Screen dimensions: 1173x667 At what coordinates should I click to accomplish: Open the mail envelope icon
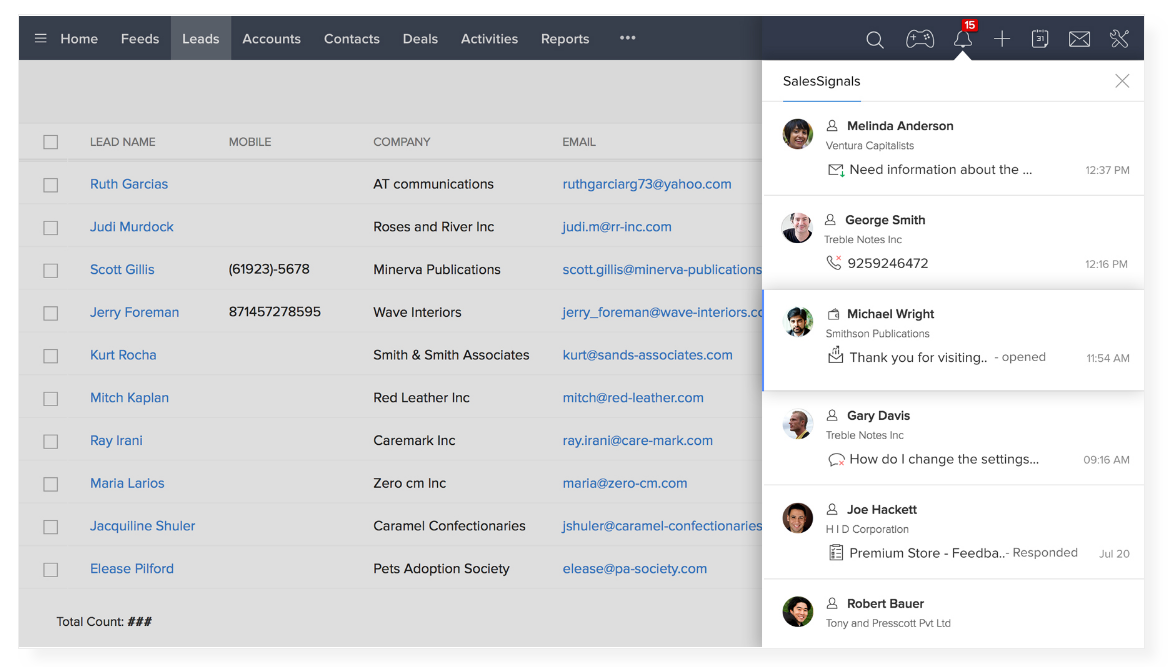click(1079, 39)
